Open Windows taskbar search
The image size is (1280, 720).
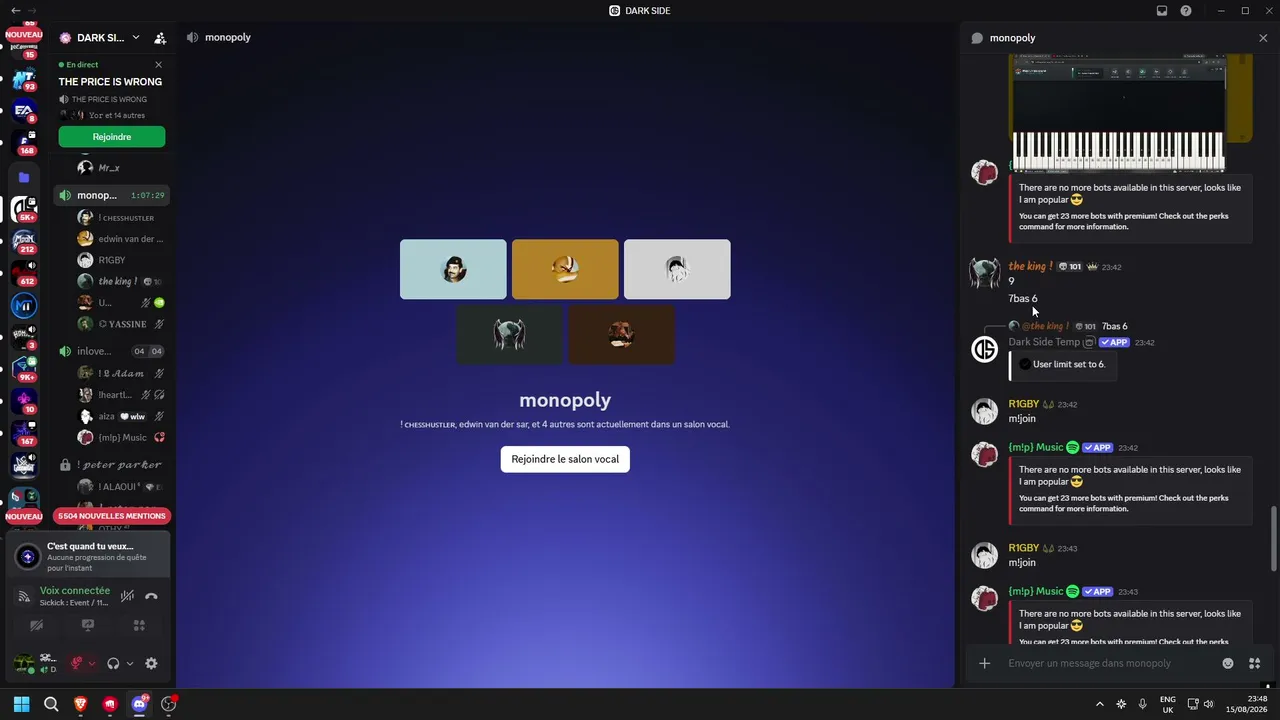(51, 704)
